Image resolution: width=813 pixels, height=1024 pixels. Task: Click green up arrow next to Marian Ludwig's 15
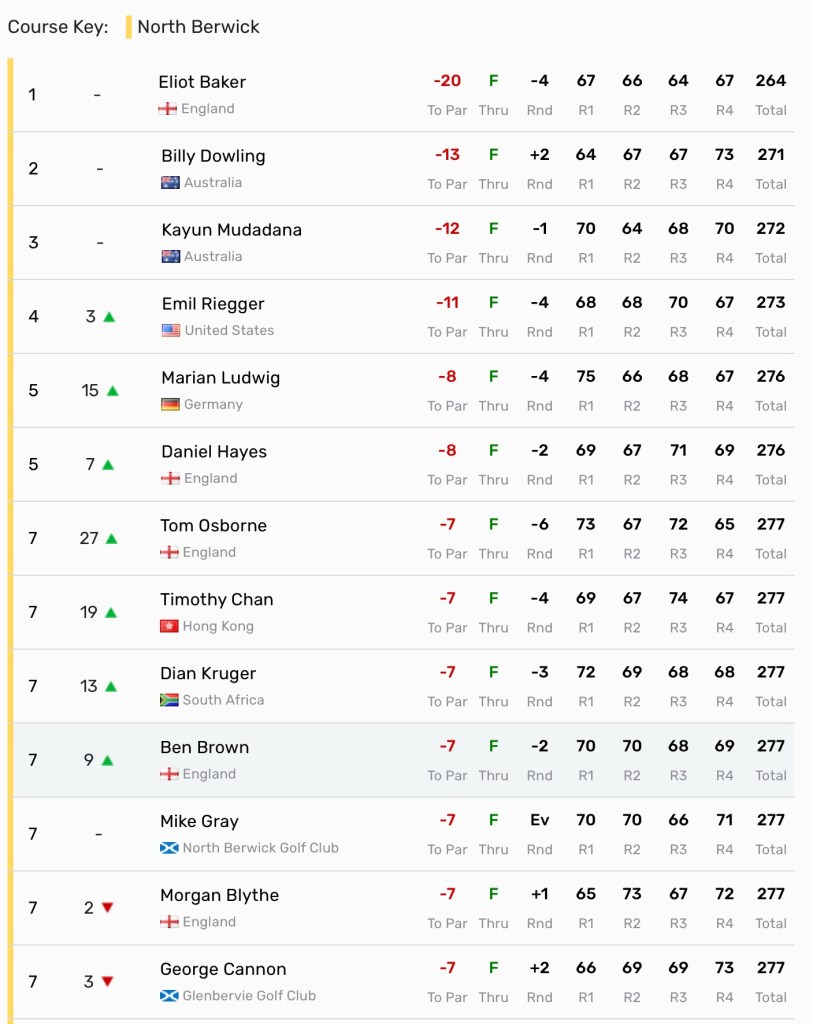[x=113, y=391]
